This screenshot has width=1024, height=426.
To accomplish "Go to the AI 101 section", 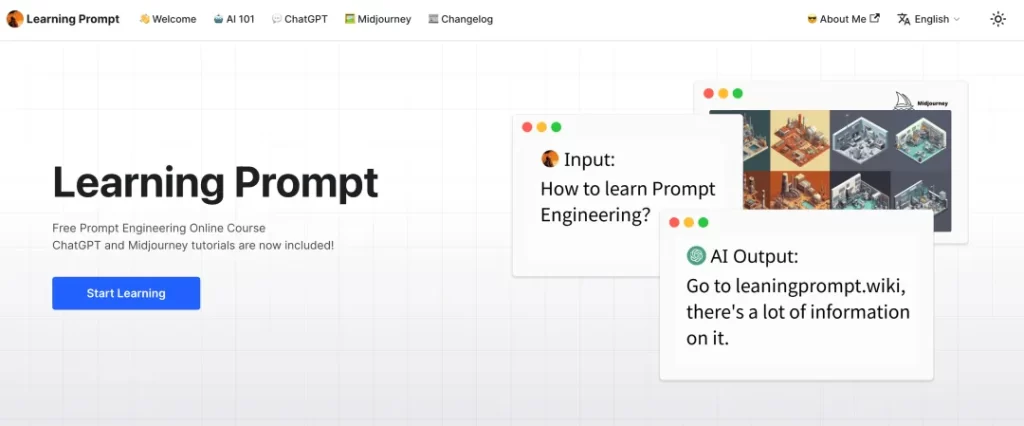I will point(234,19).
